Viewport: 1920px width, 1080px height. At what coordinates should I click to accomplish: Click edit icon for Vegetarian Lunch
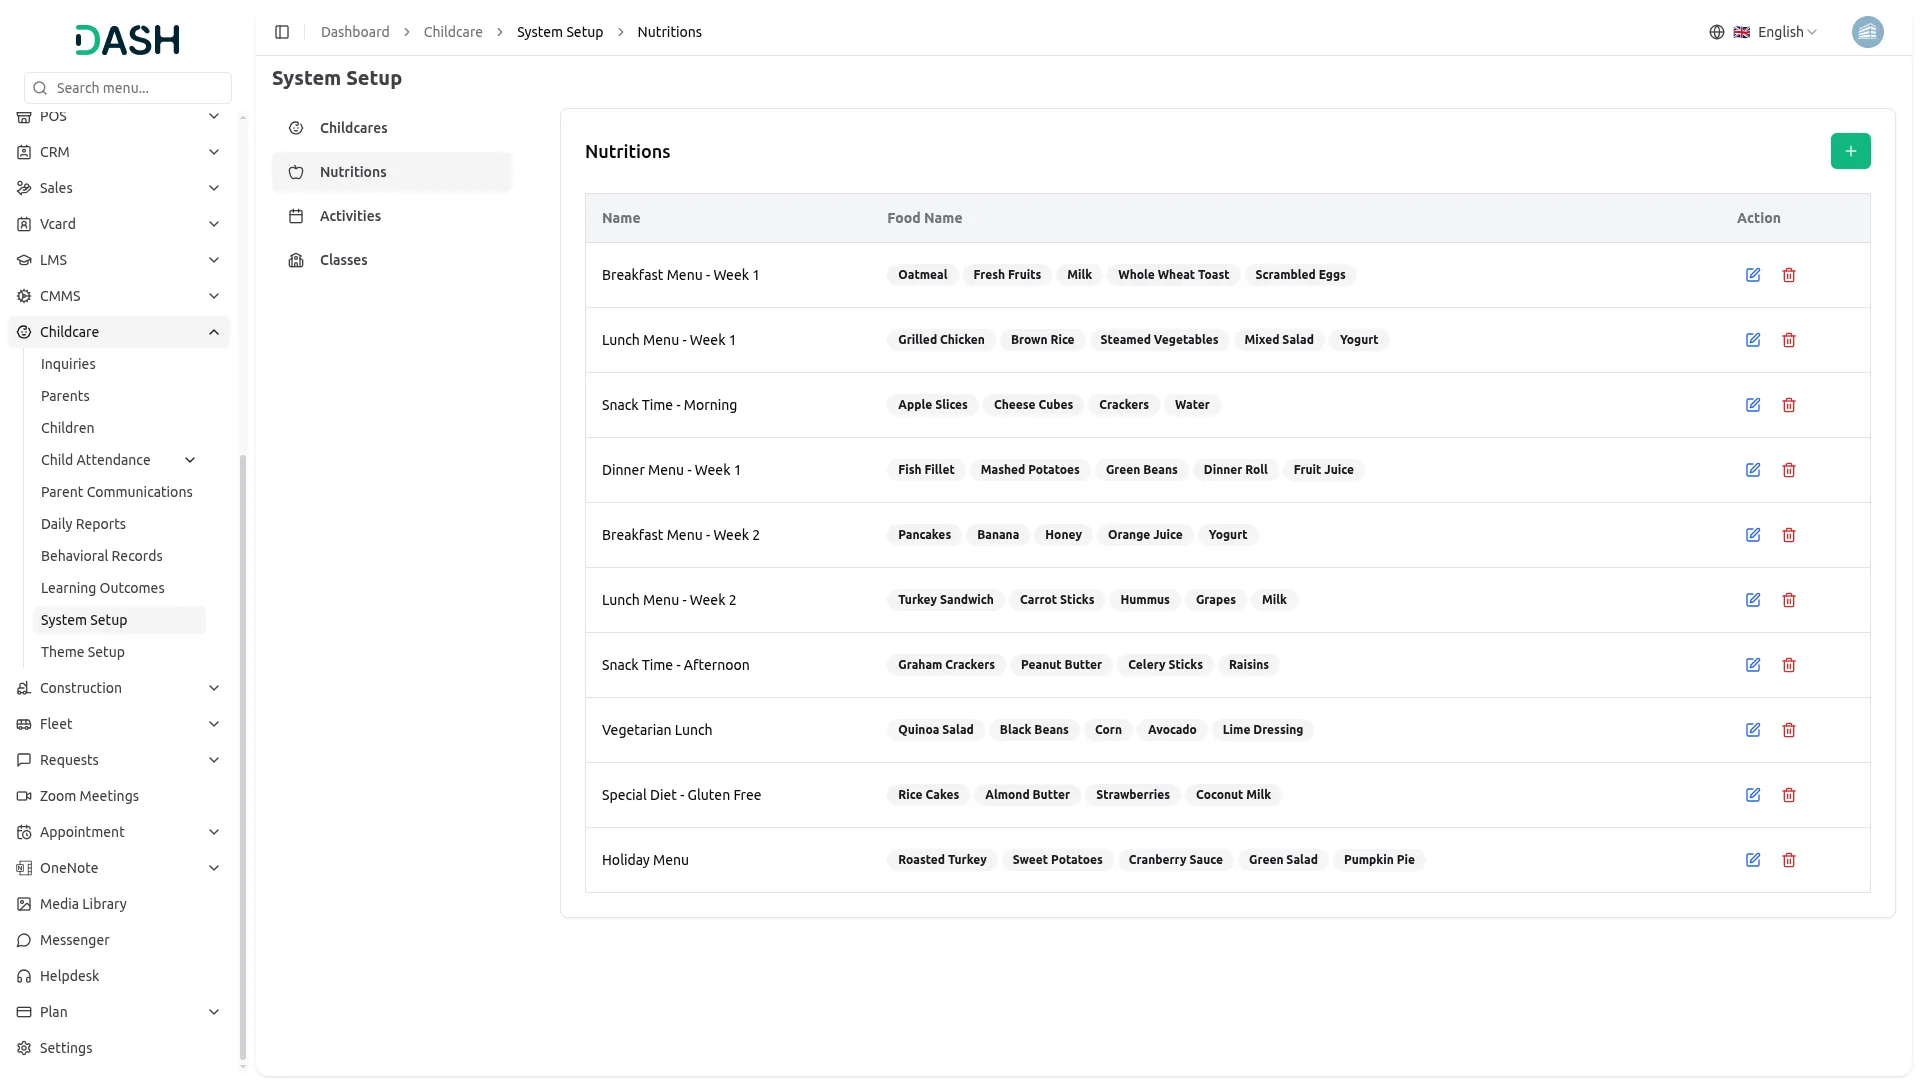point(1753,730)
